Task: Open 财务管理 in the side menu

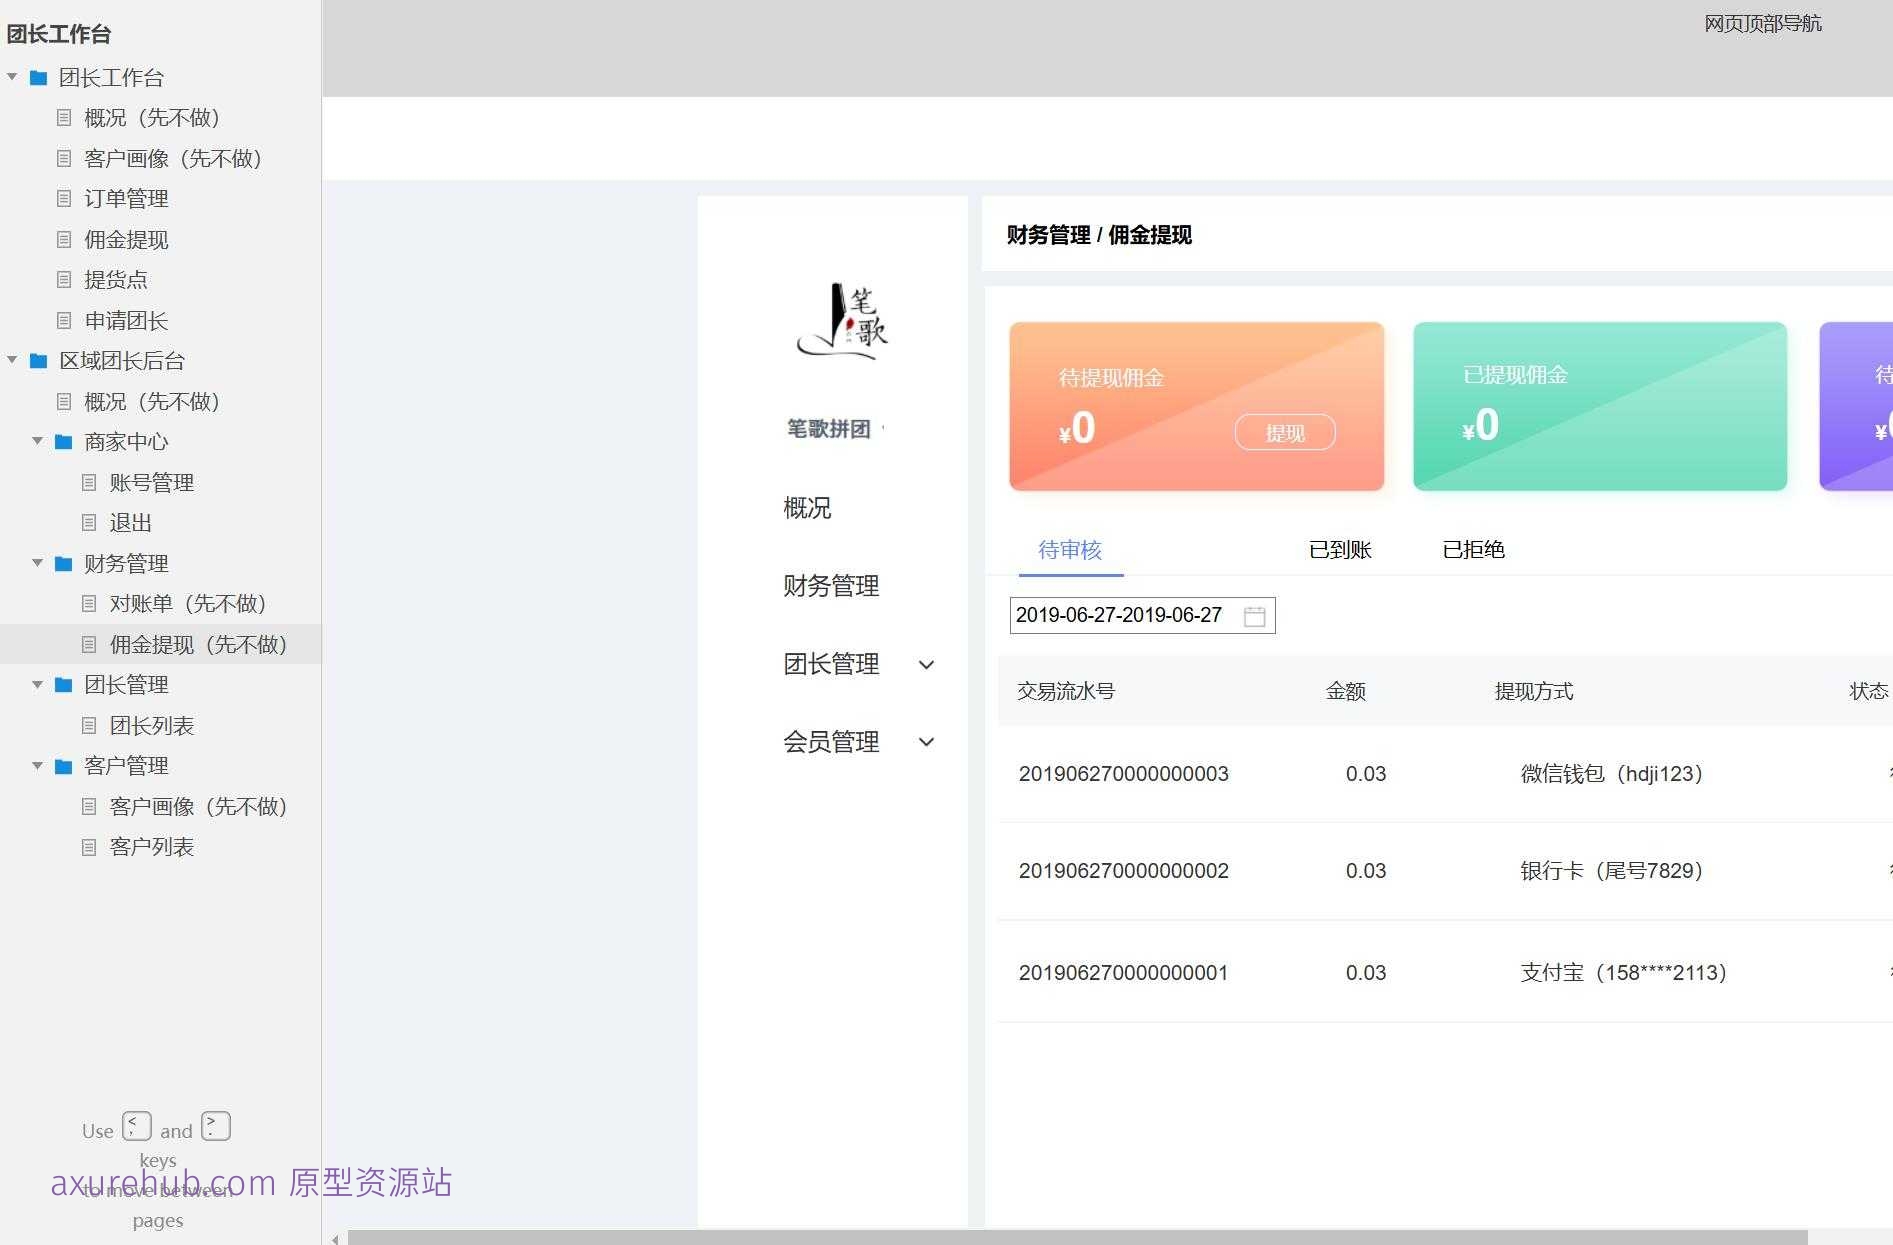Action: [831, 586]
